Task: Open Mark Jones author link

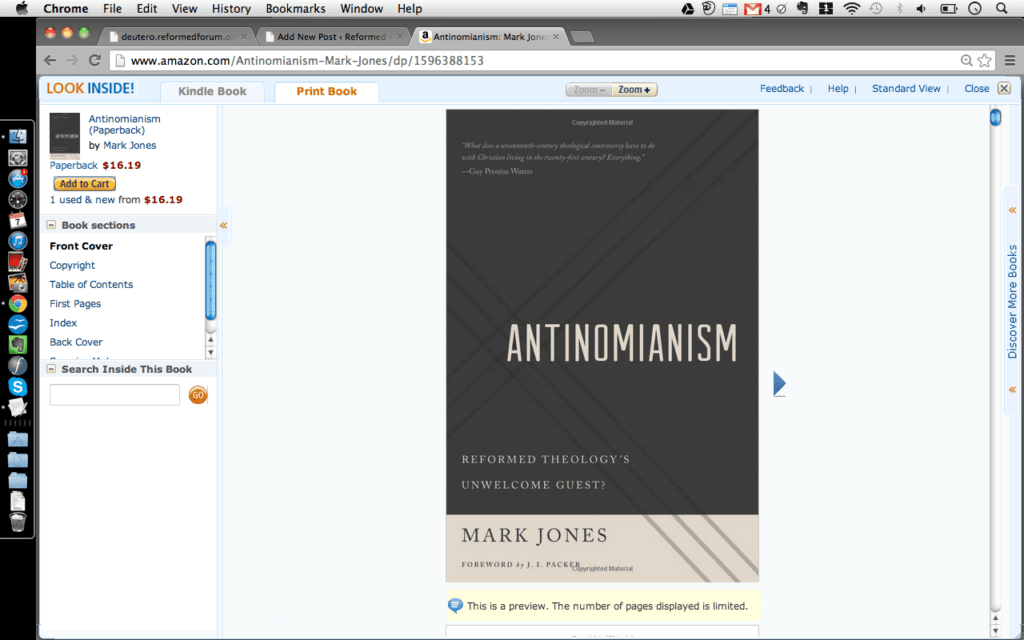Action: 129,145
